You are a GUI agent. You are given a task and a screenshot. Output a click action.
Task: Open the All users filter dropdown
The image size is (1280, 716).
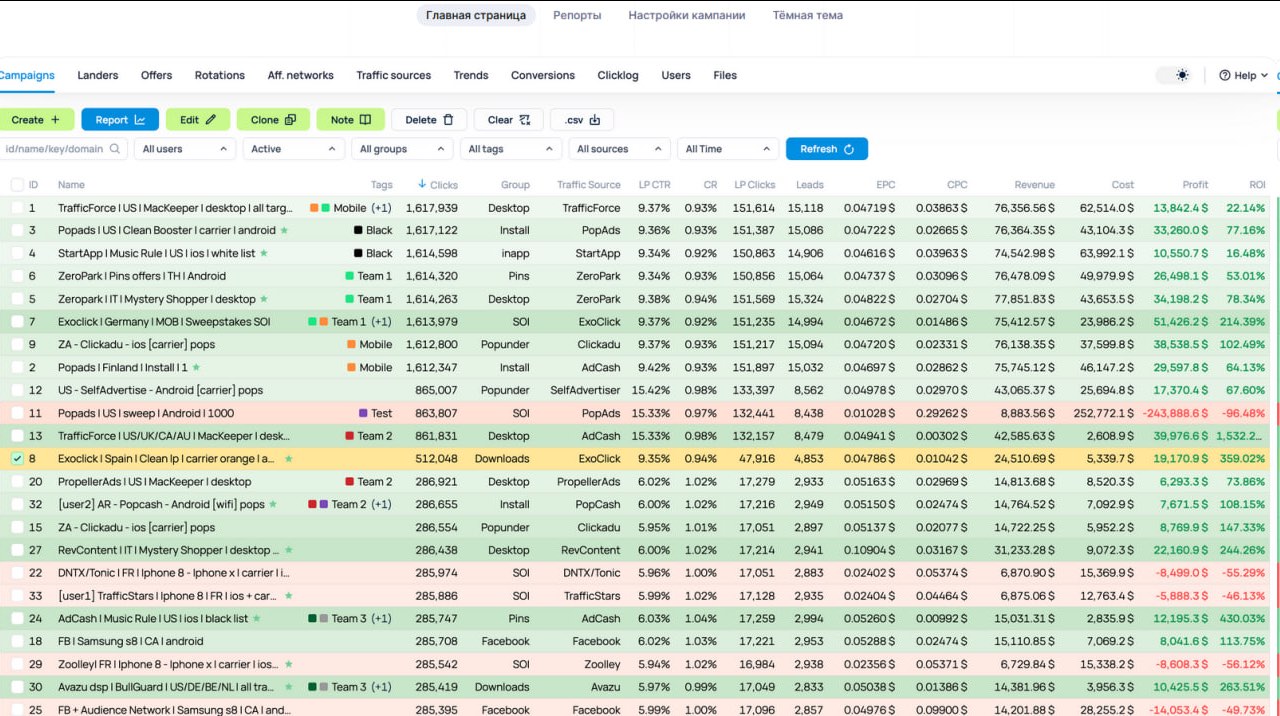point(185,149)
